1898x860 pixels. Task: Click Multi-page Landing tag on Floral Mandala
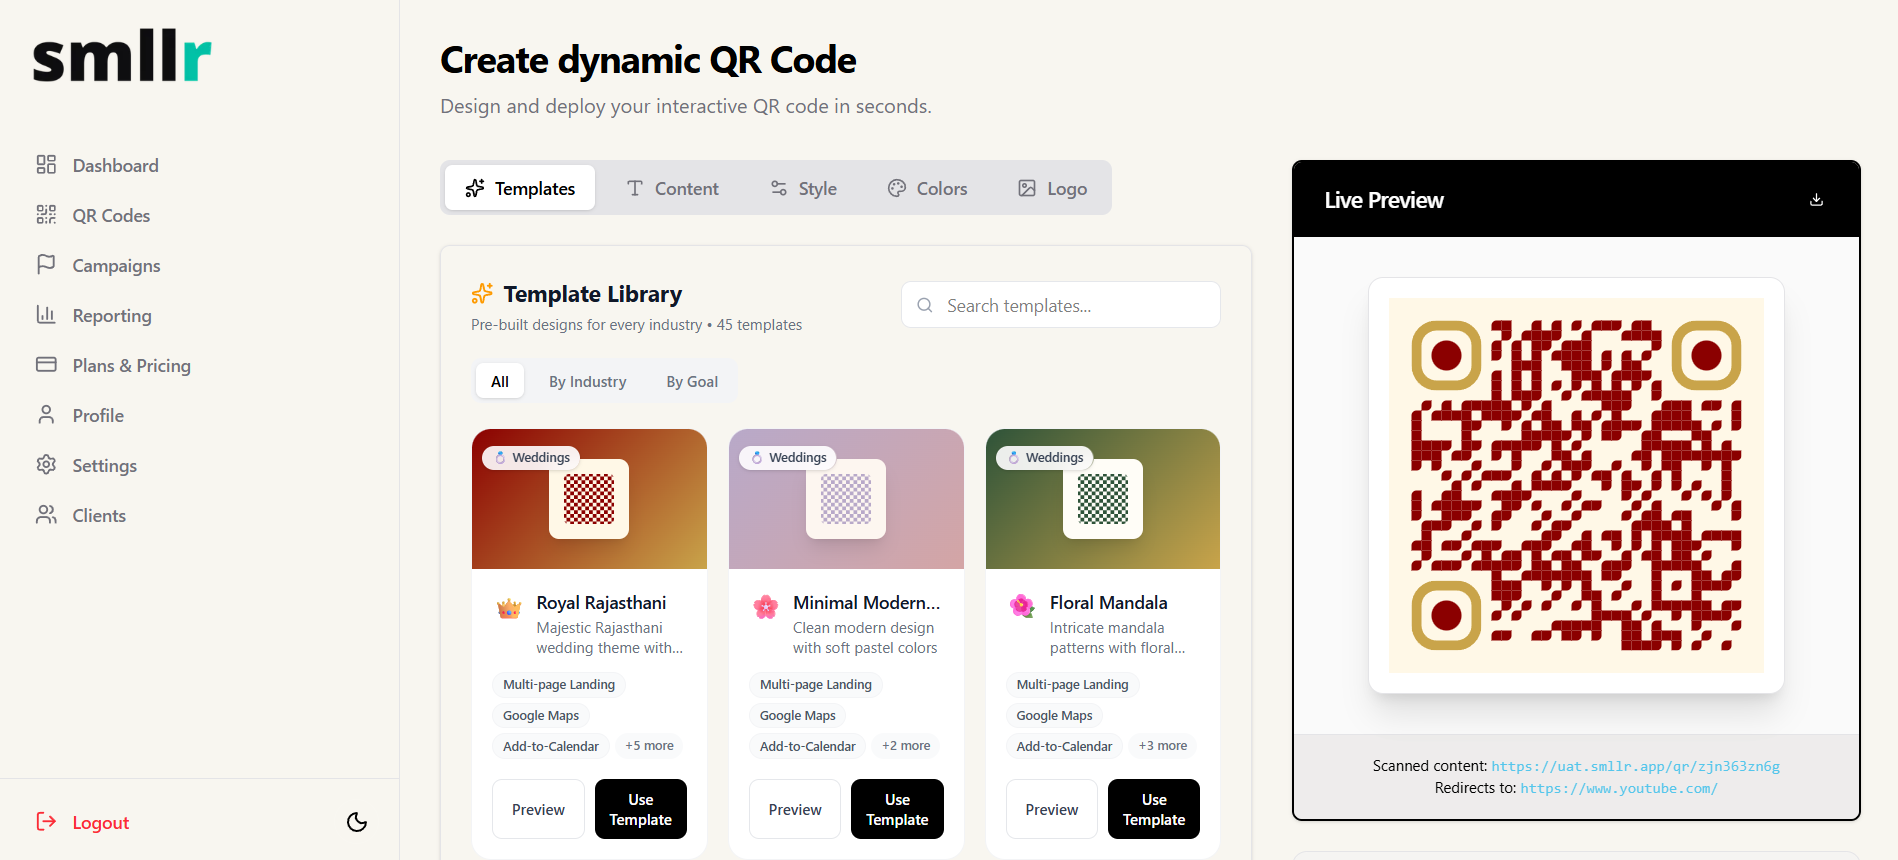(1072, 684)
